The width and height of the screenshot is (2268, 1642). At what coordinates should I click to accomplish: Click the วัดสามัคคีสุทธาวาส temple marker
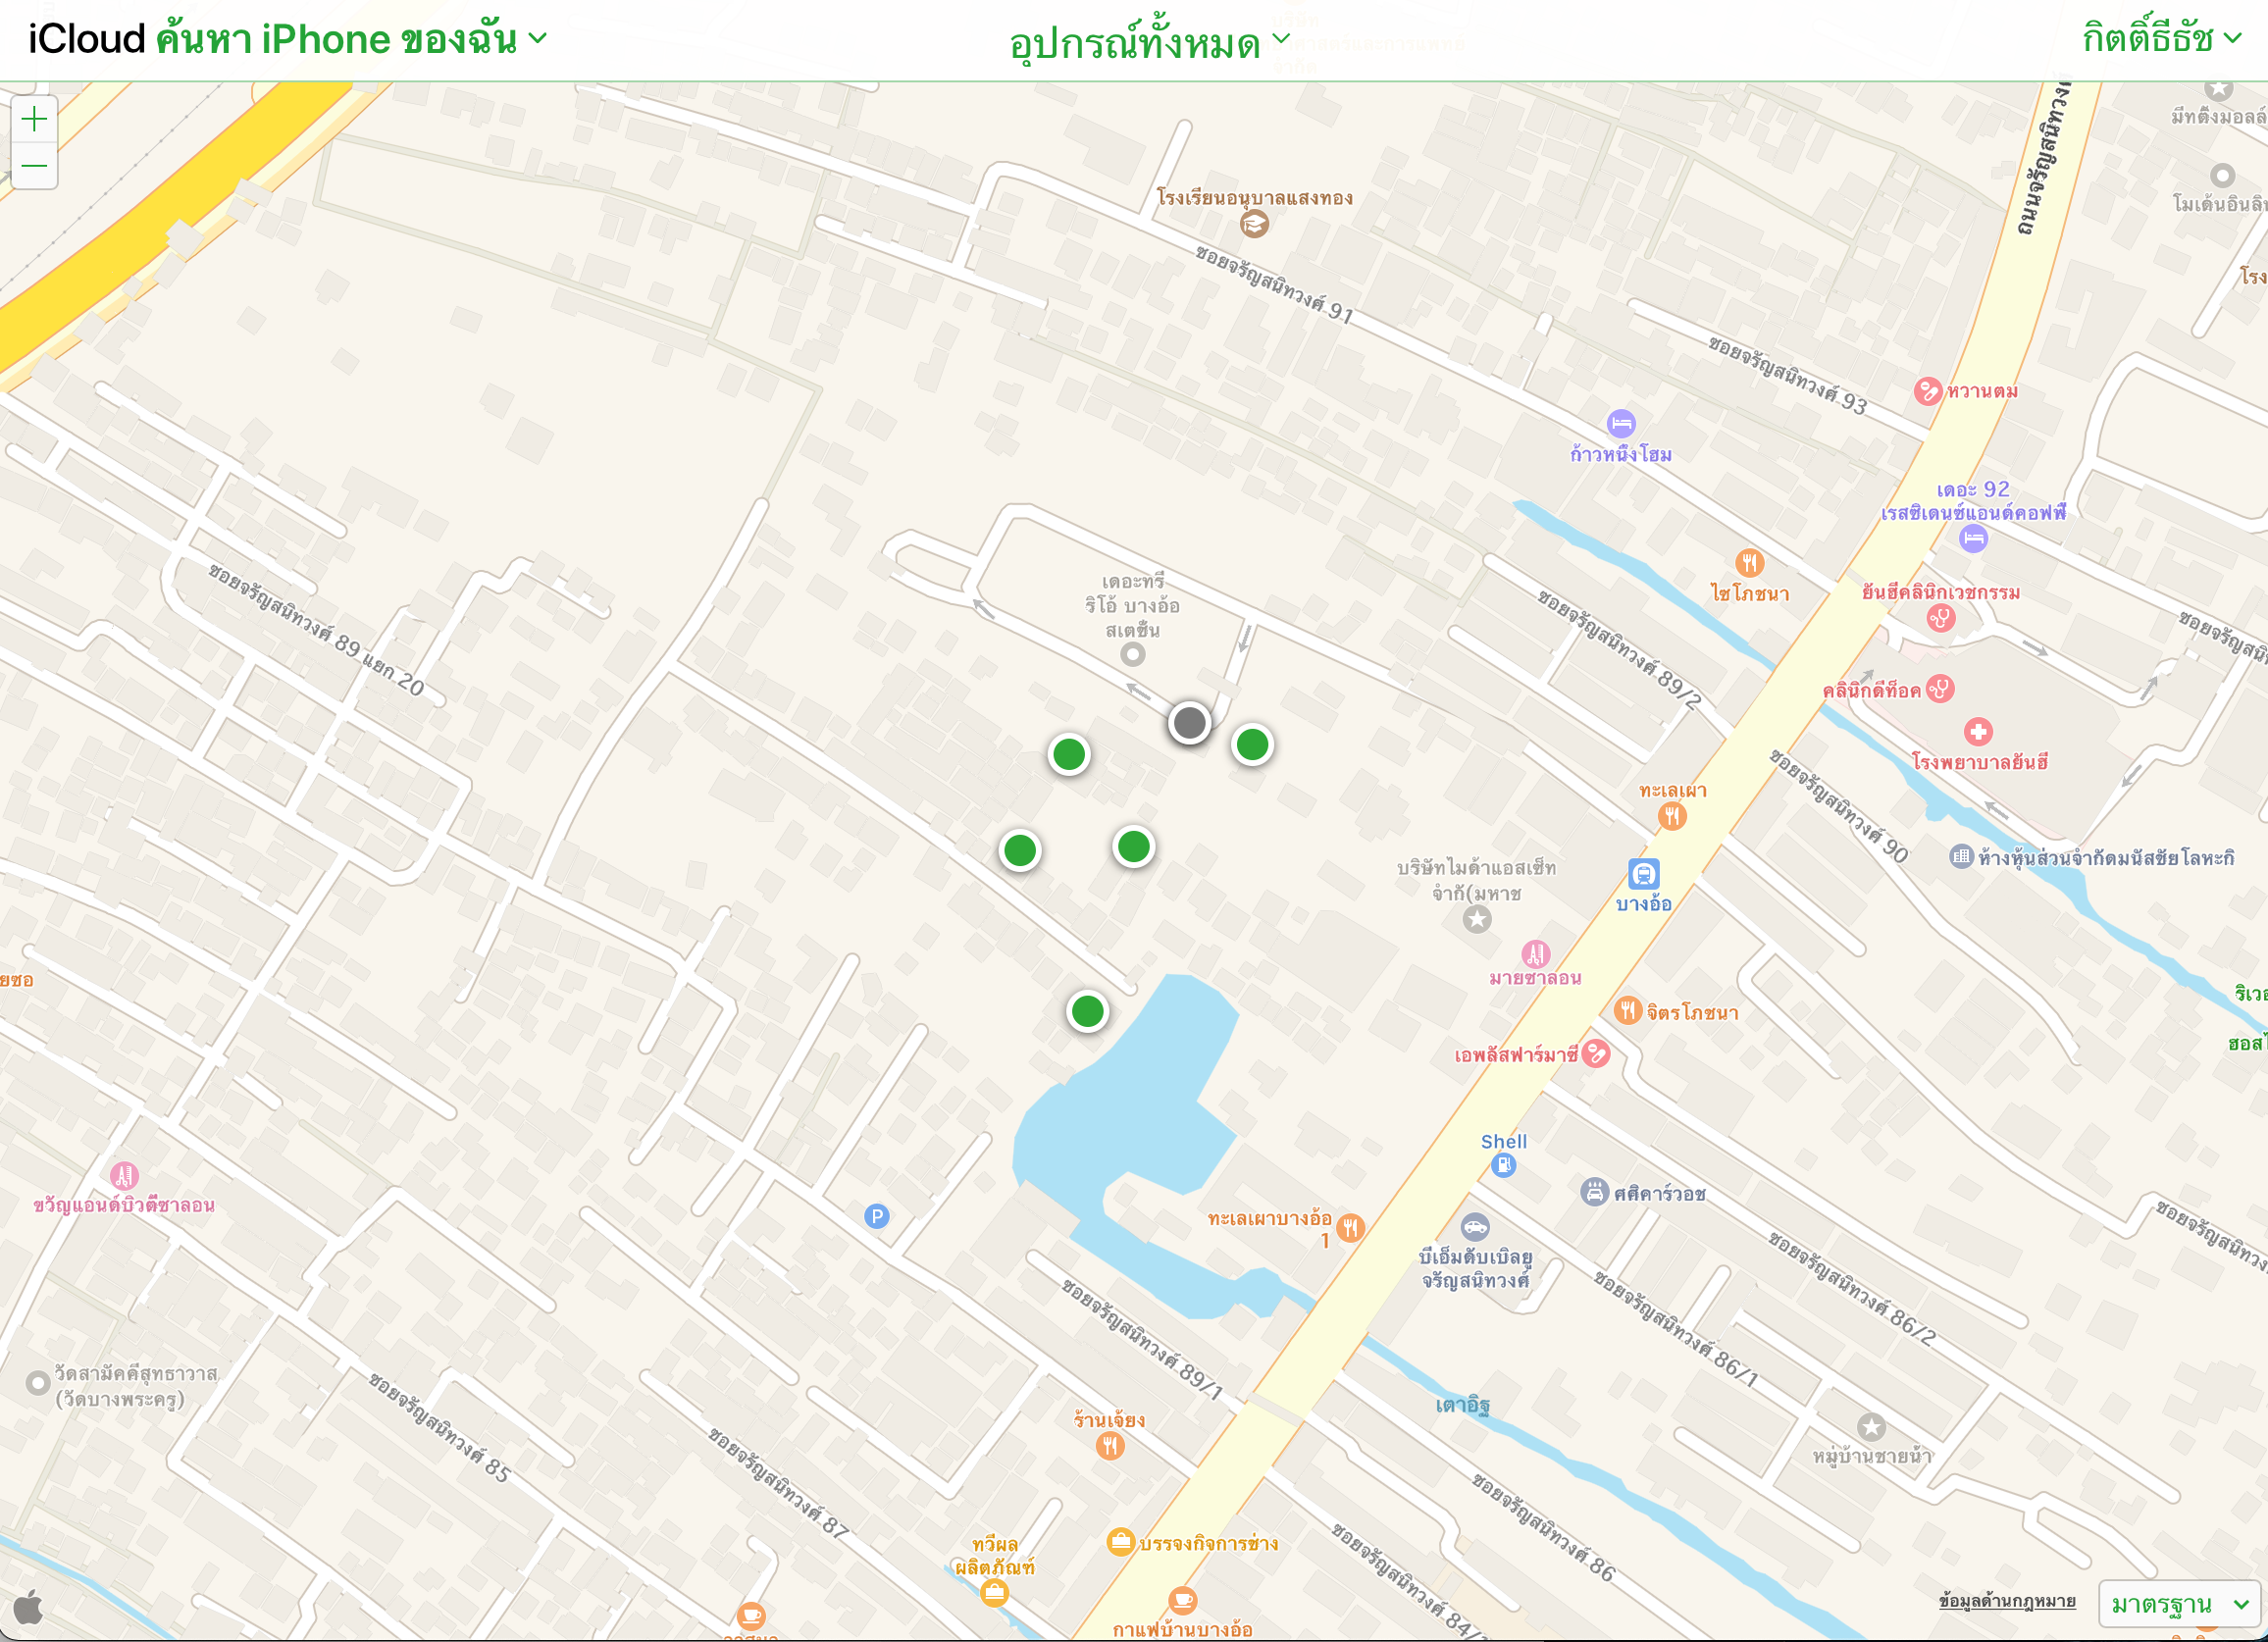click(38, 1384)
